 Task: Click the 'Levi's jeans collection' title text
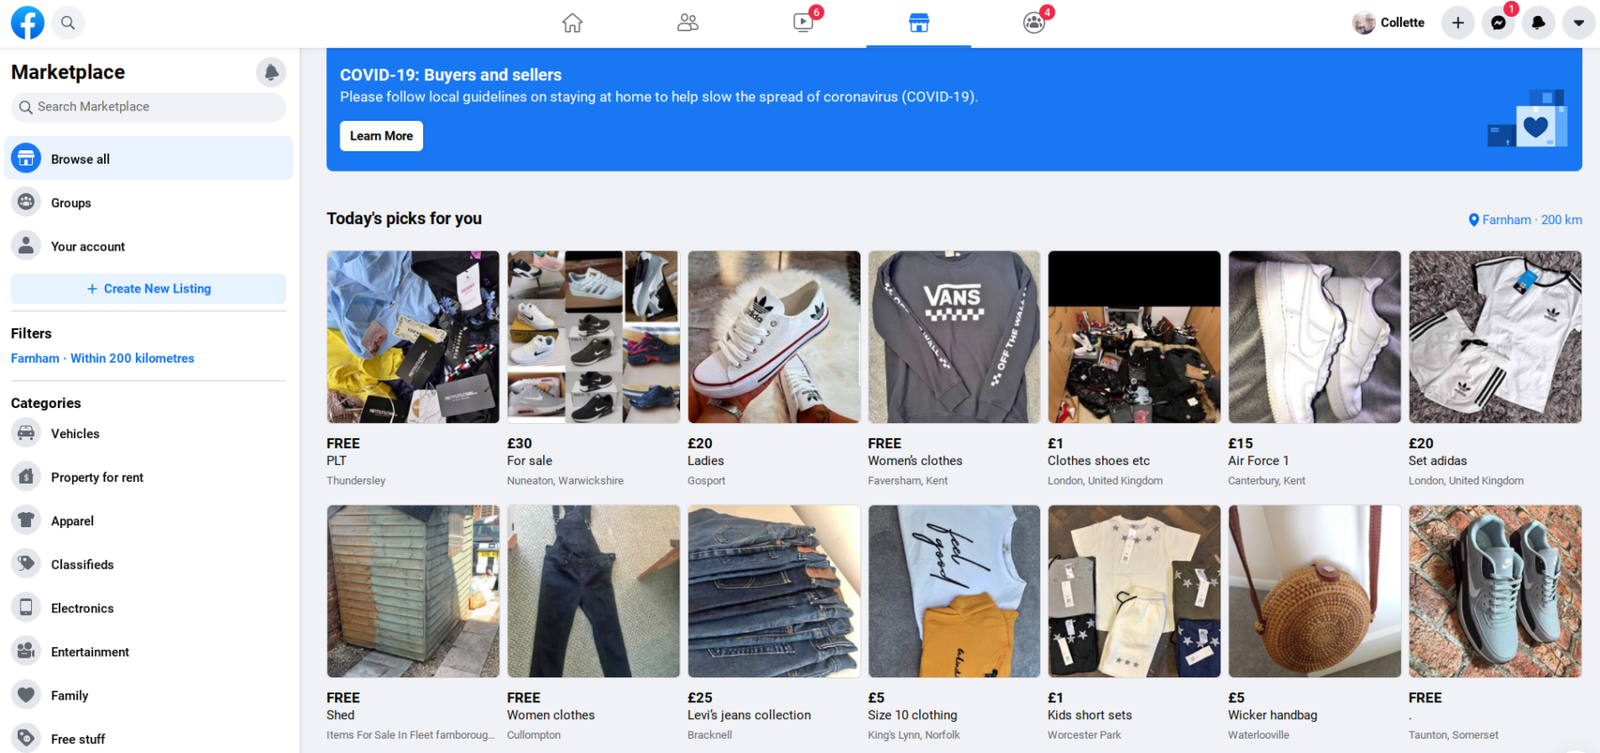tap(749, 715)
